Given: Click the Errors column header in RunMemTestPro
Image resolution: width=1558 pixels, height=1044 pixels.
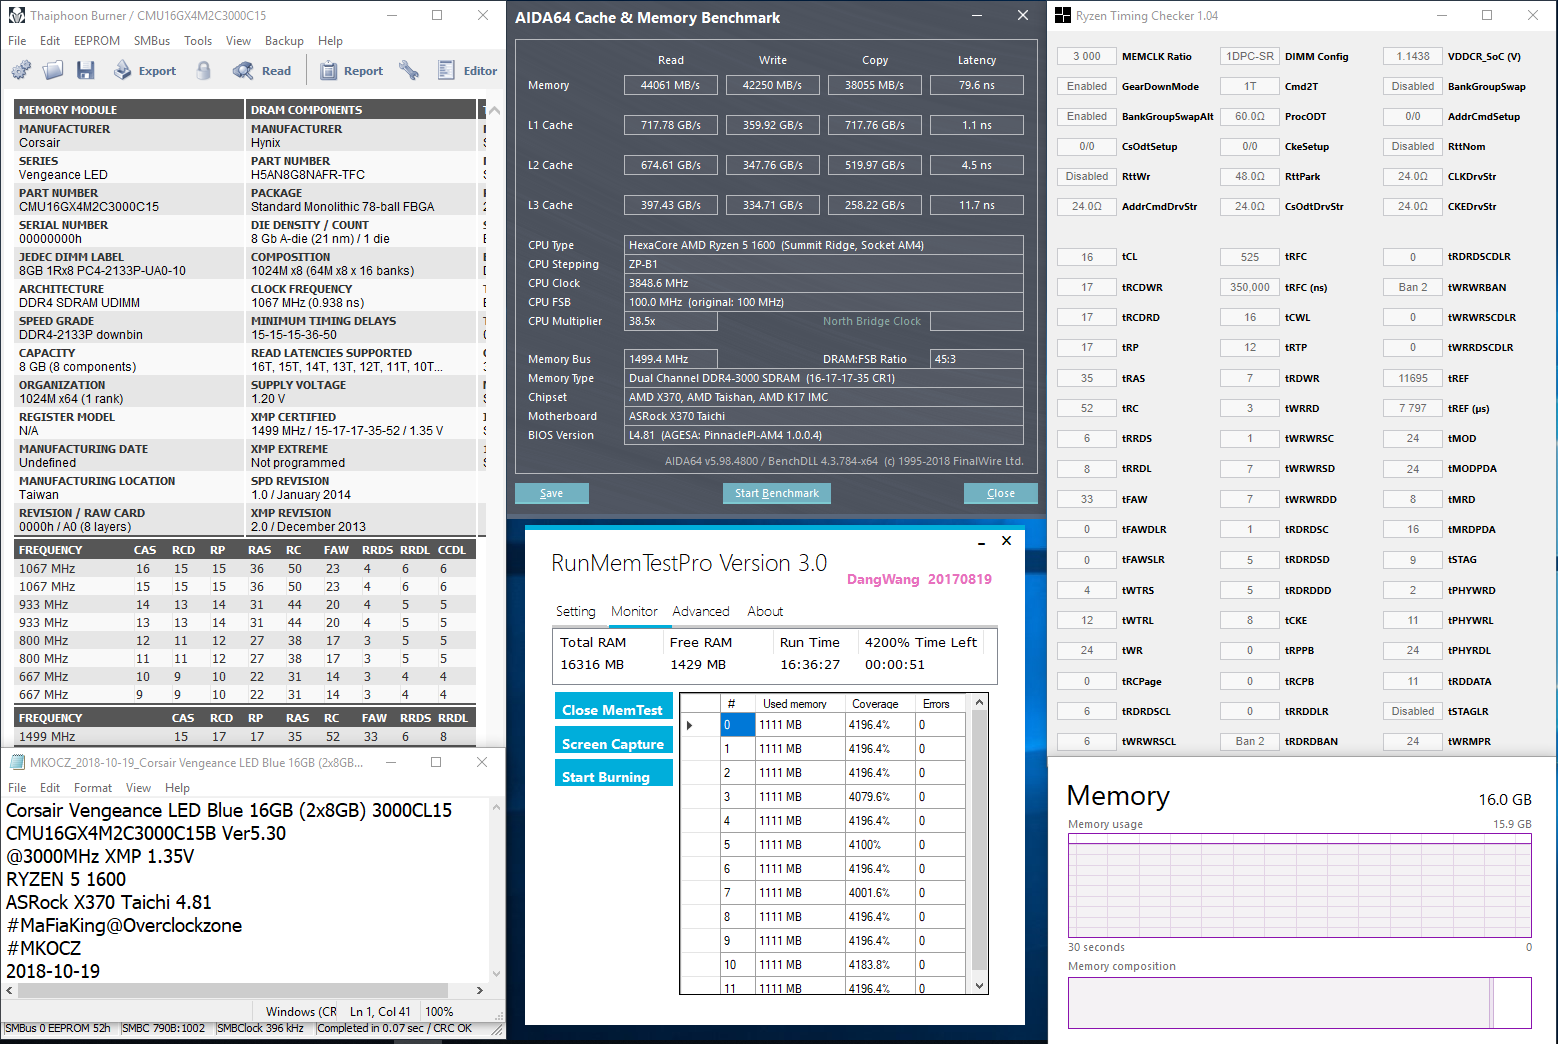Looking at the screenshot, I should (940, 704).
